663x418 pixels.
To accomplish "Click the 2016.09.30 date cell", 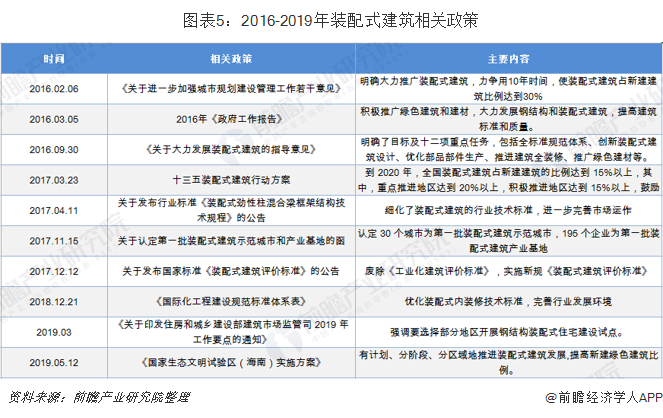I will [x=53, y=149].
